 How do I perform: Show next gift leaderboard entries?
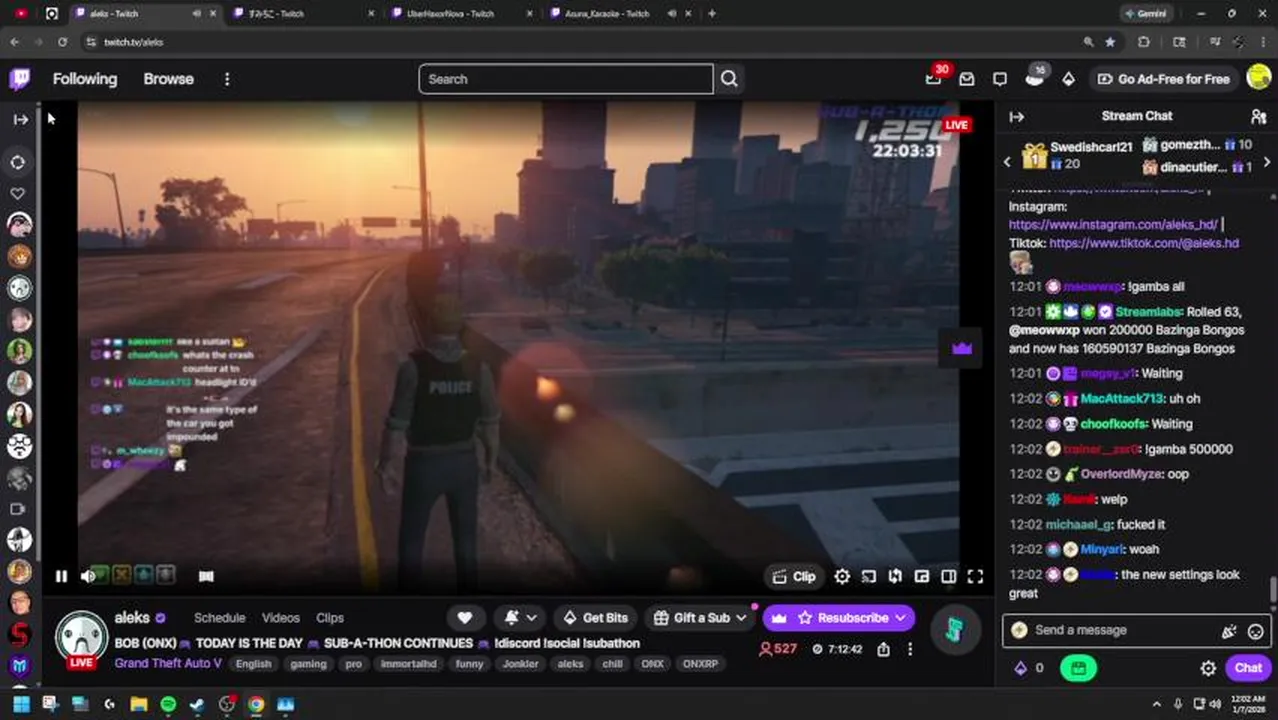[1267, 161]
